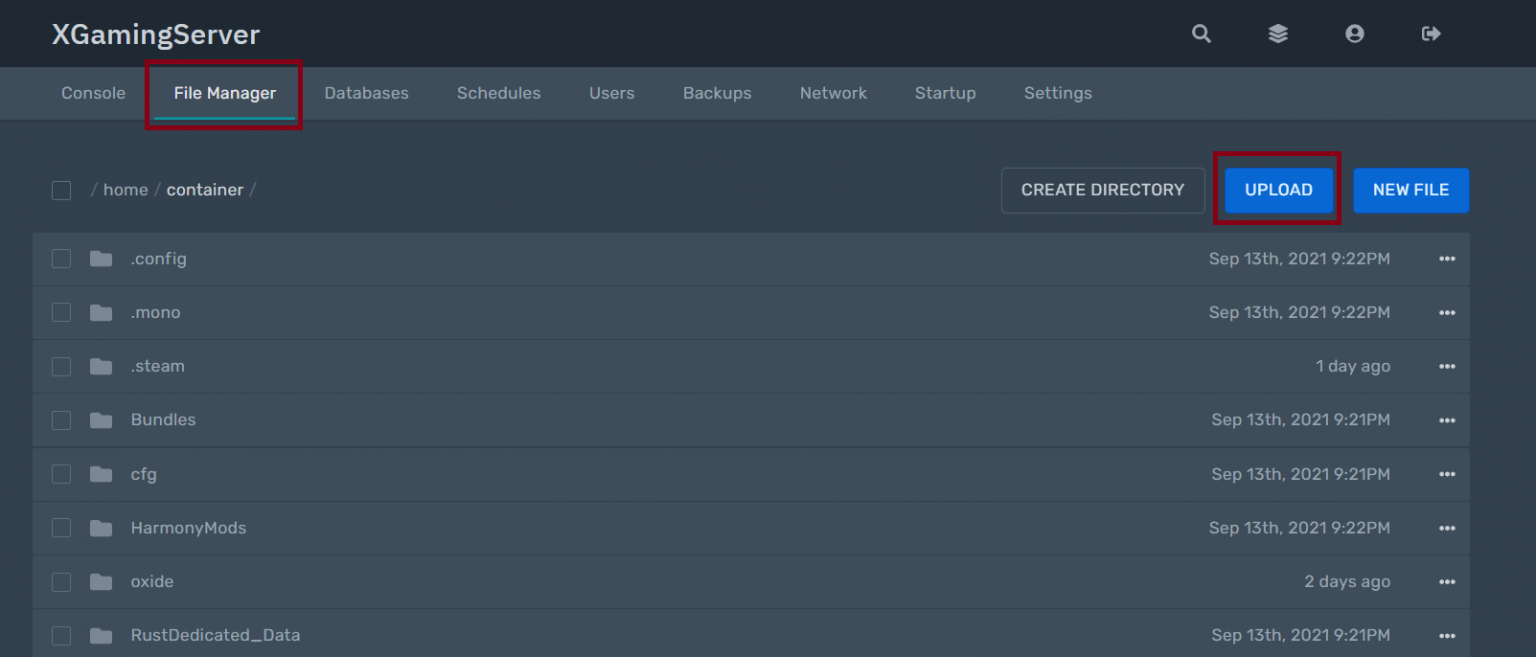Image resolution: width=1536 pixels, height=657 pixels.
Task: Check the checkbox next to Bundles folder
Action: [x=61, y=420]
